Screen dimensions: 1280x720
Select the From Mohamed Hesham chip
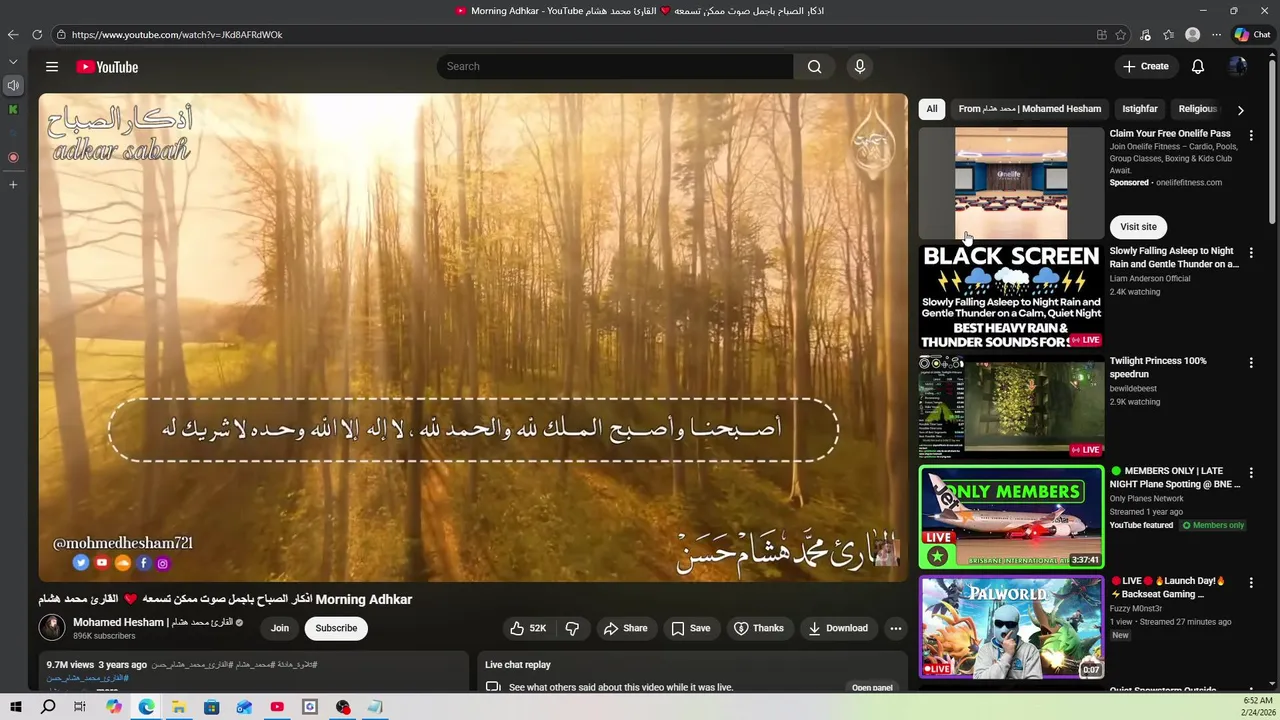[x=1029, y=109]
